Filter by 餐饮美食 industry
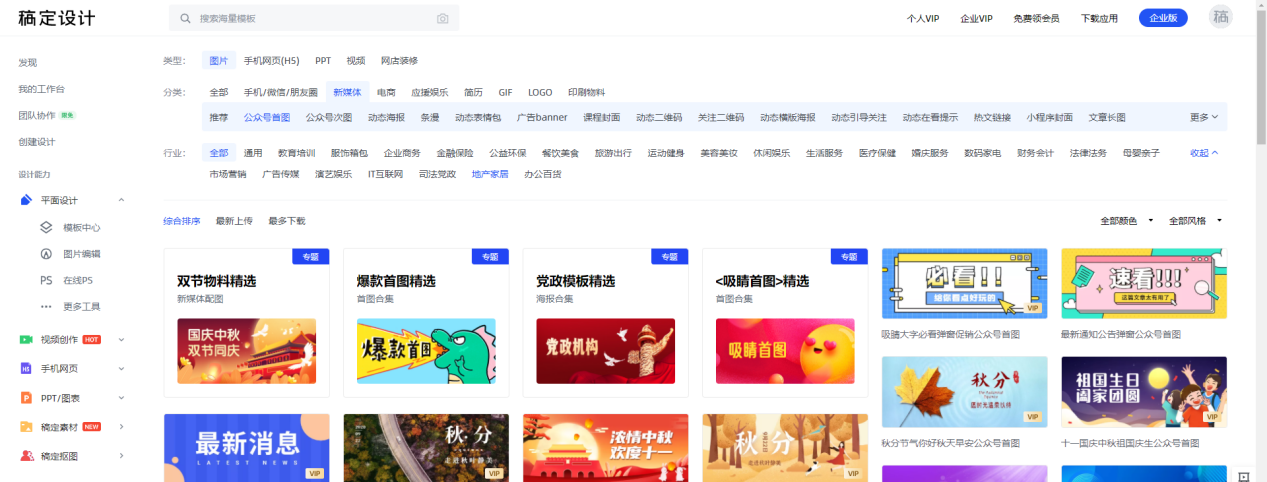This screenshot has width=1267, height=482. (560, 153)
